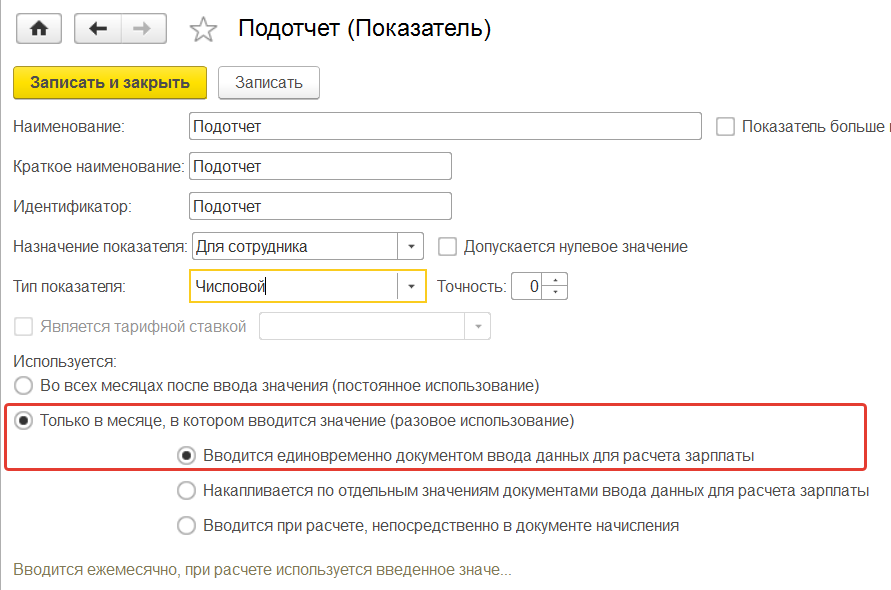Click the Home icon button

tap(39, 29)
